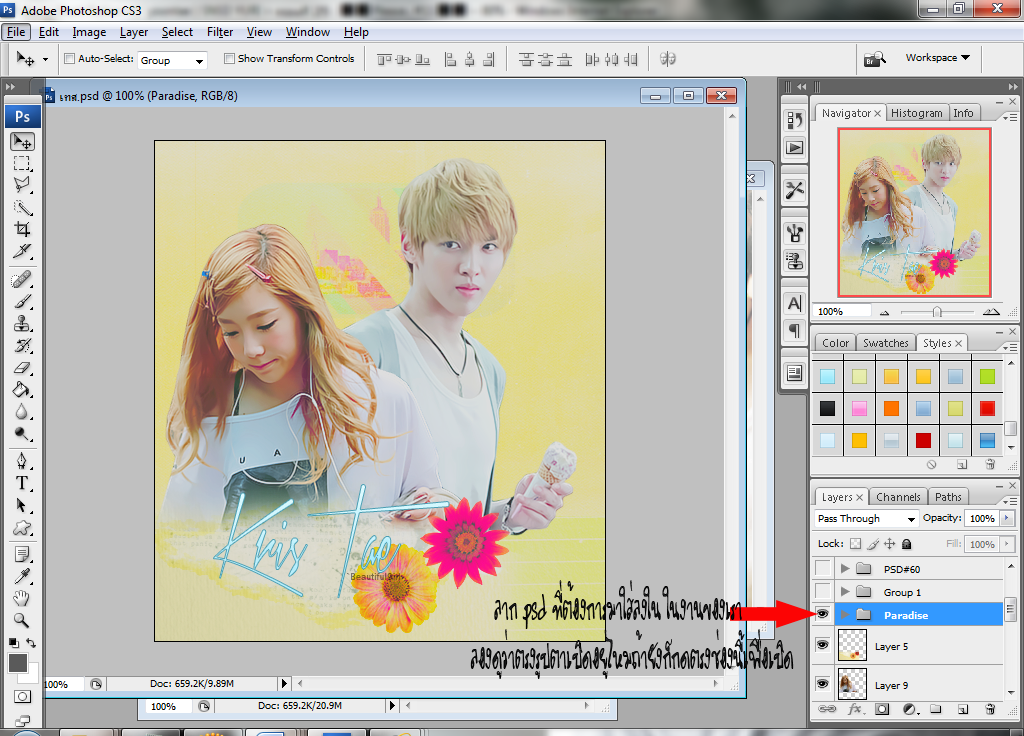Add a layer style via fx icon
The width and height of the screenshot is (1024, 736).
[855, 709]
